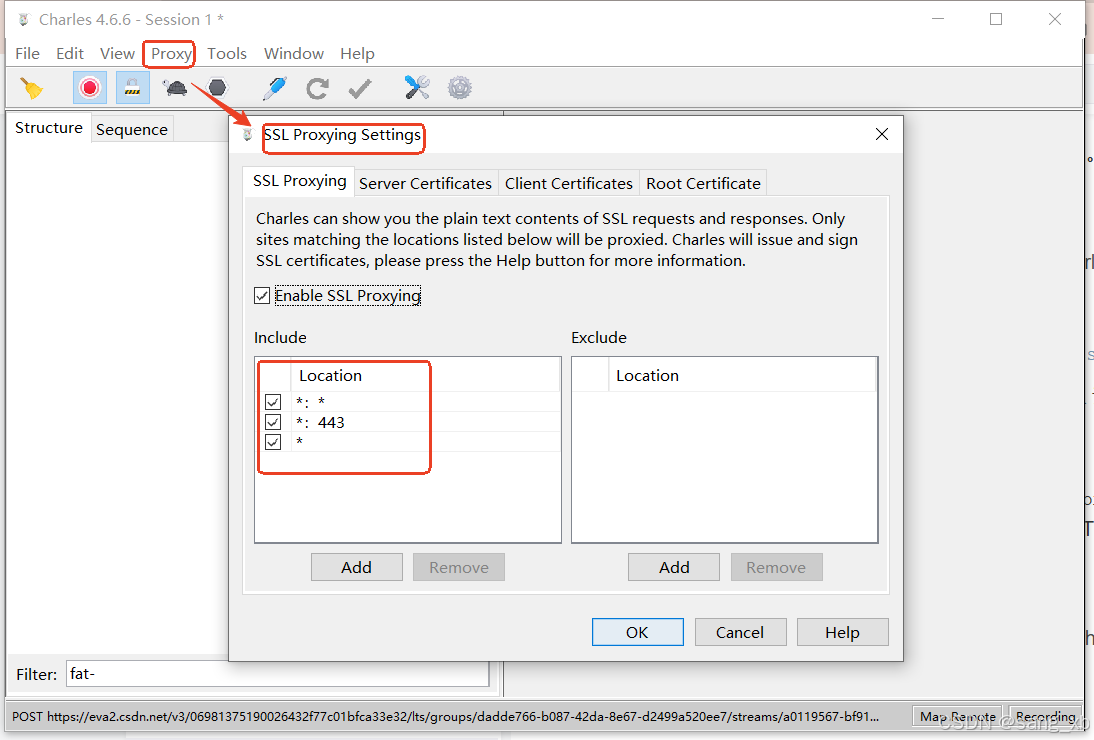Viewport: 1094px width, 740px height.
Task: Click the Charles app icon in title bar
Action: (24, 20)
